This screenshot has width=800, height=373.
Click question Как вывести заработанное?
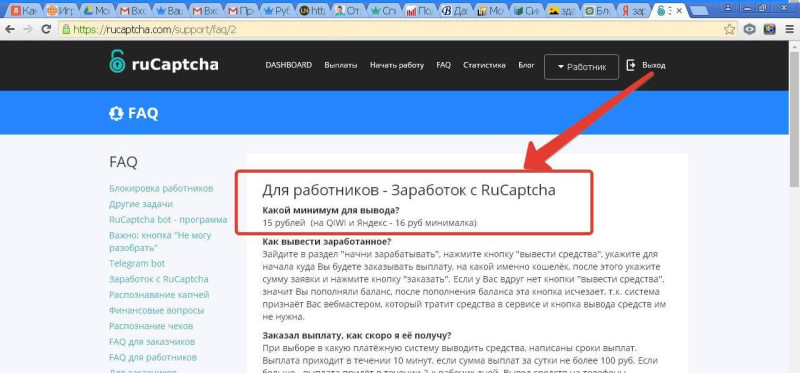[x=327, y=241]
